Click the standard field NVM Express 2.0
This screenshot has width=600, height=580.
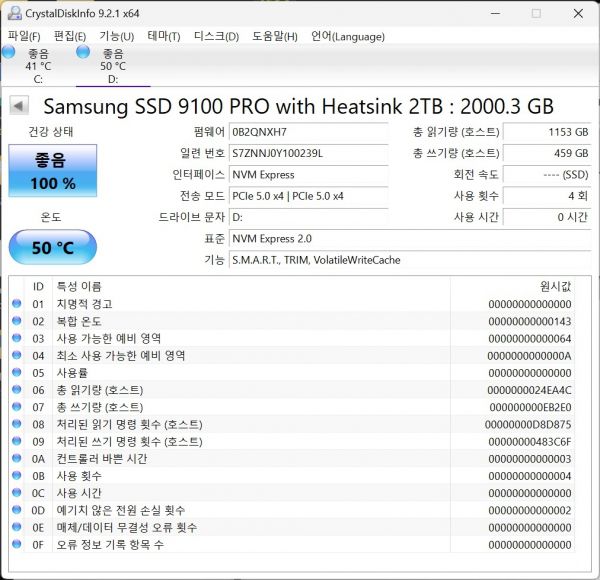410,239
